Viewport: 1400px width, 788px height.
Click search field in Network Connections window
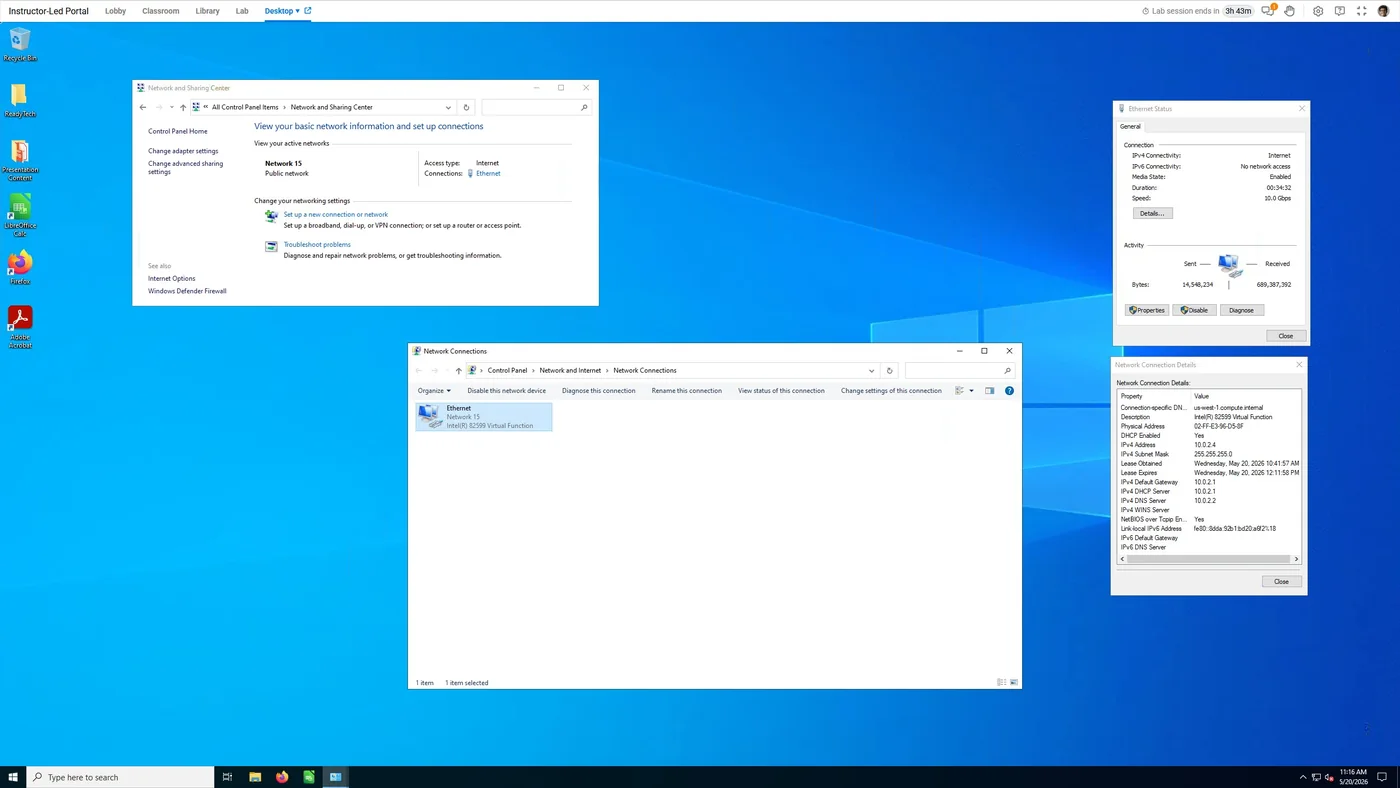[960, 370]
